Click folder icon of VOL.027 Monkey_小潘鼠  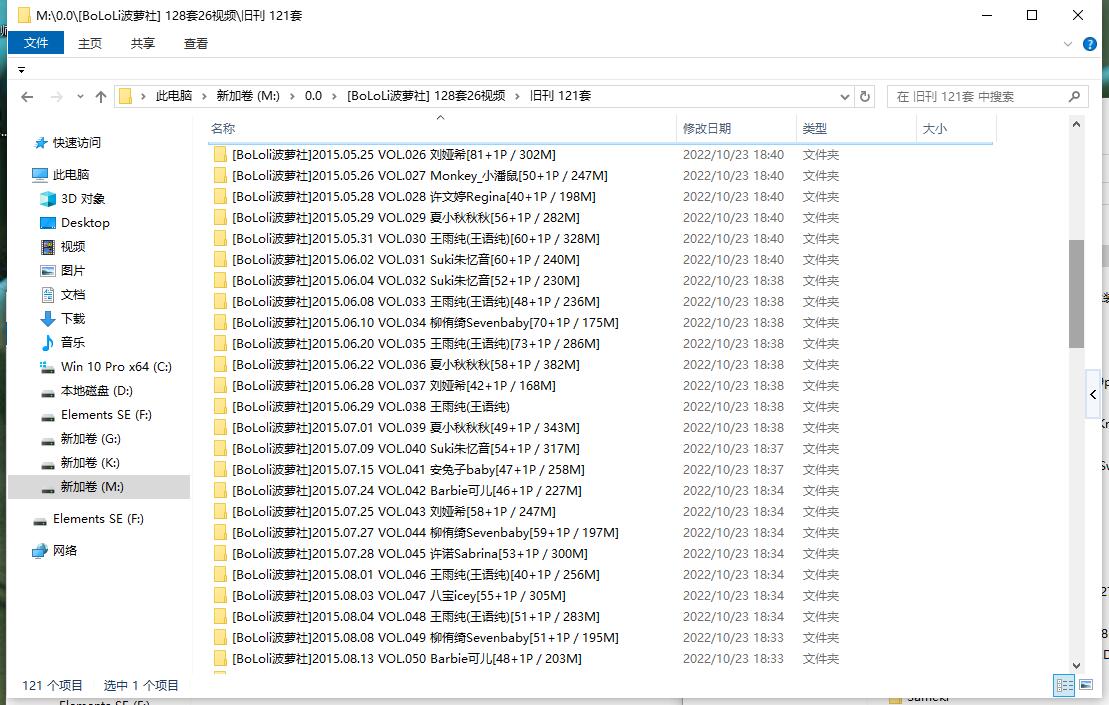click(x=220, y=176)
